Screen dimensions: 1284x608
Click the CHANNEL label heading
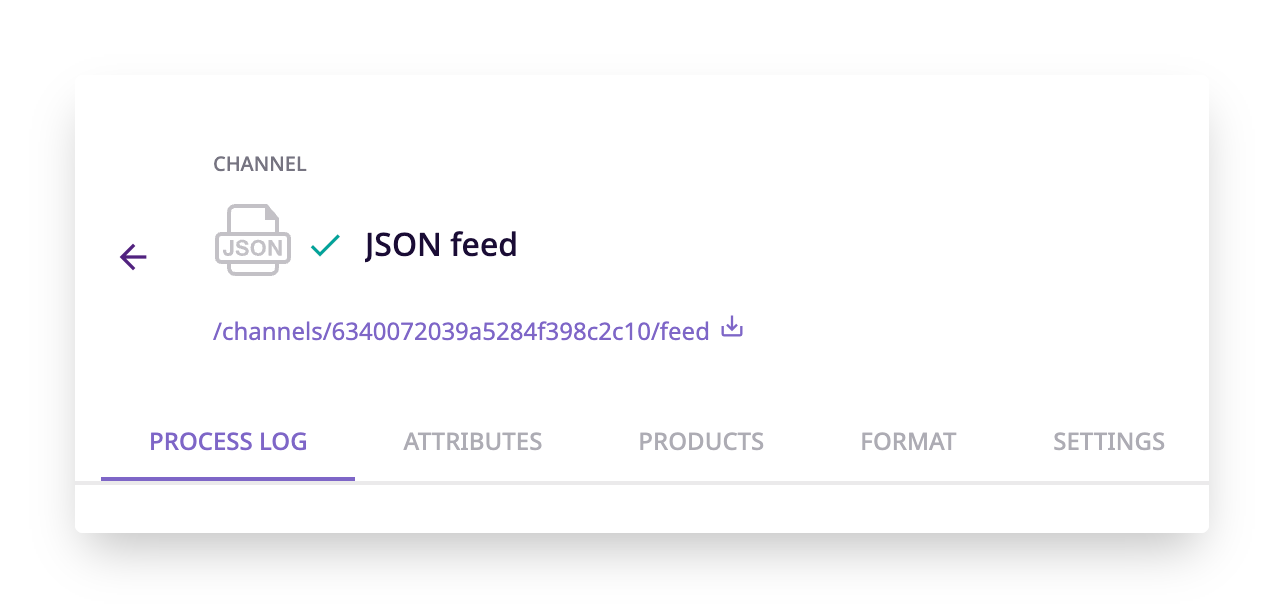[x=260, y=163]
